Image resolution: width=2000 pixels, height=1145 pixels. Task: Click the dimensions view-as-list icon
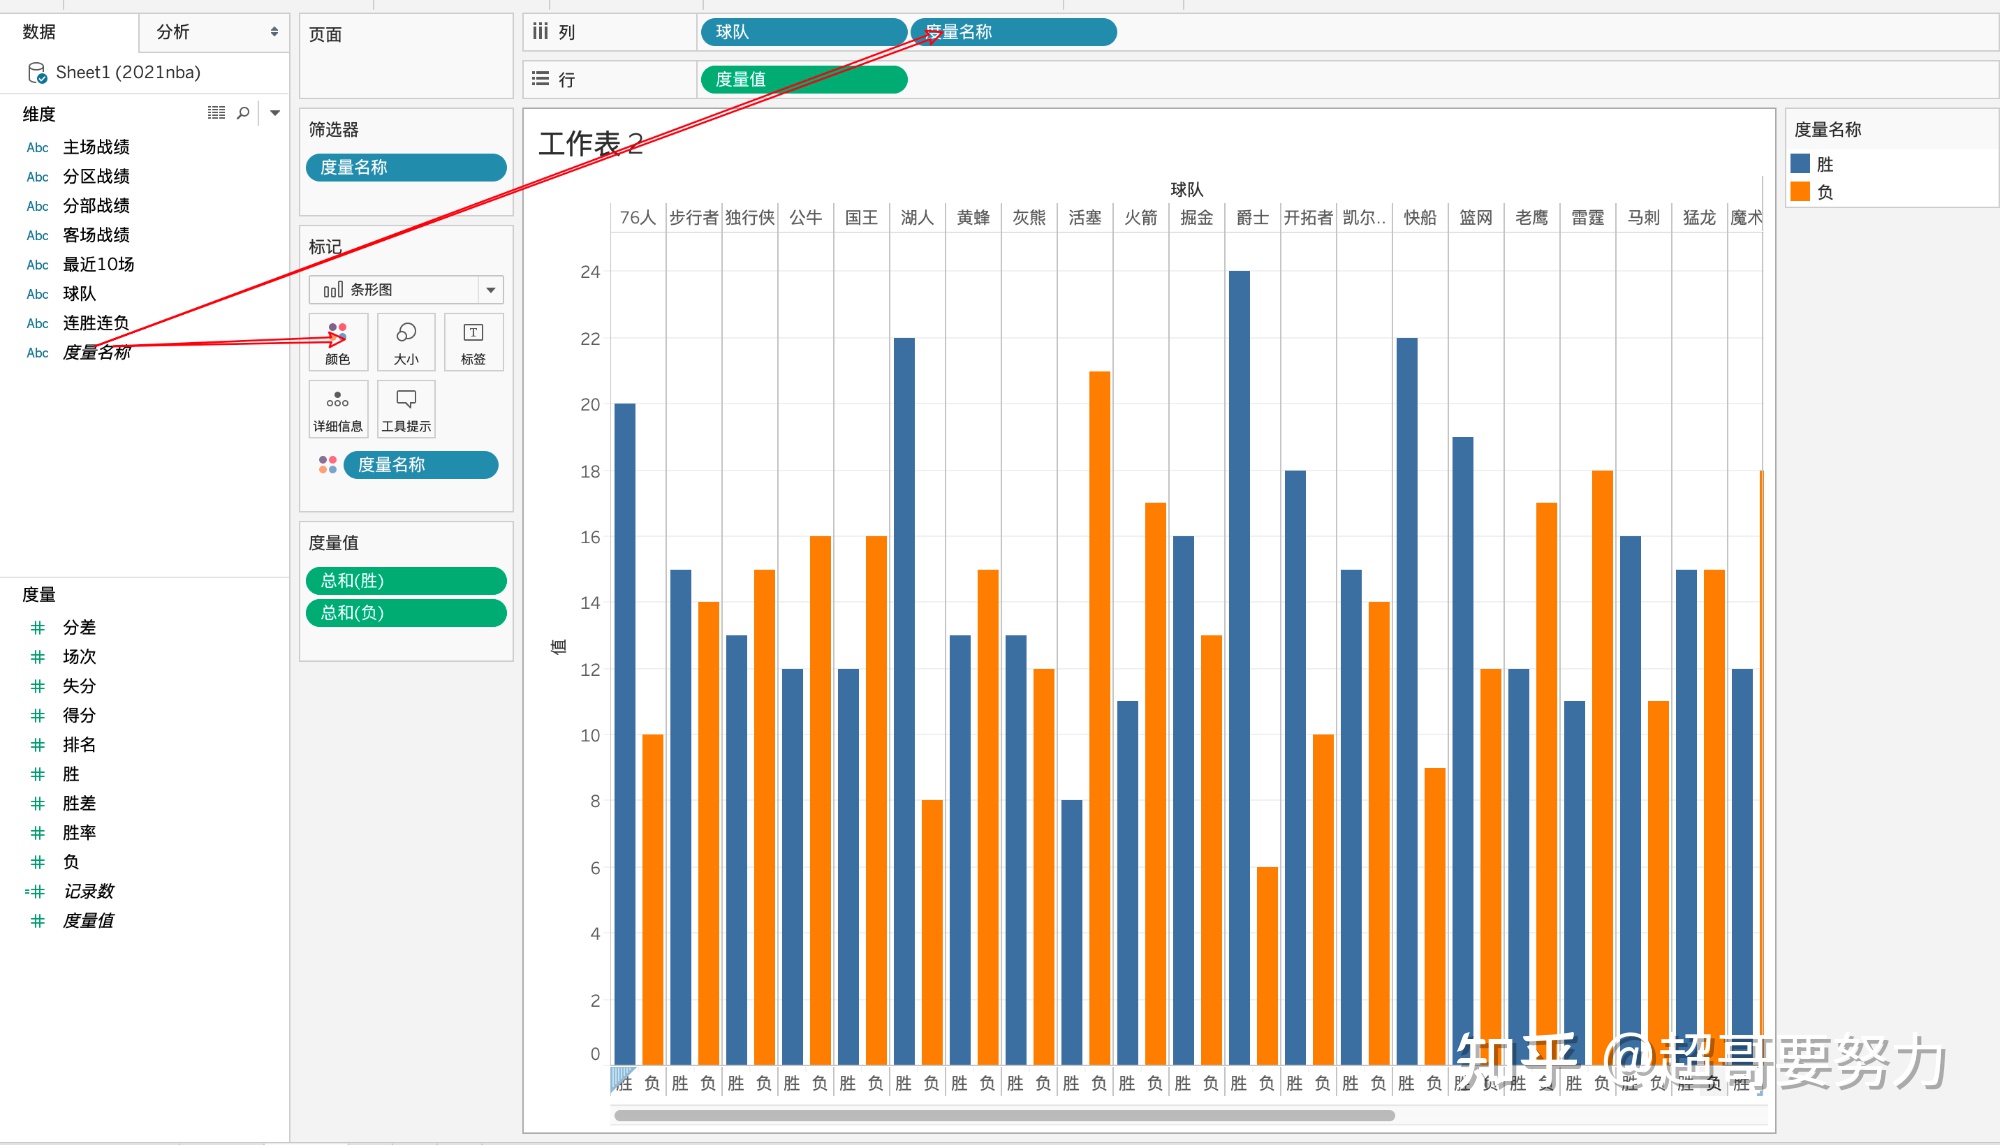coord(216,113)
